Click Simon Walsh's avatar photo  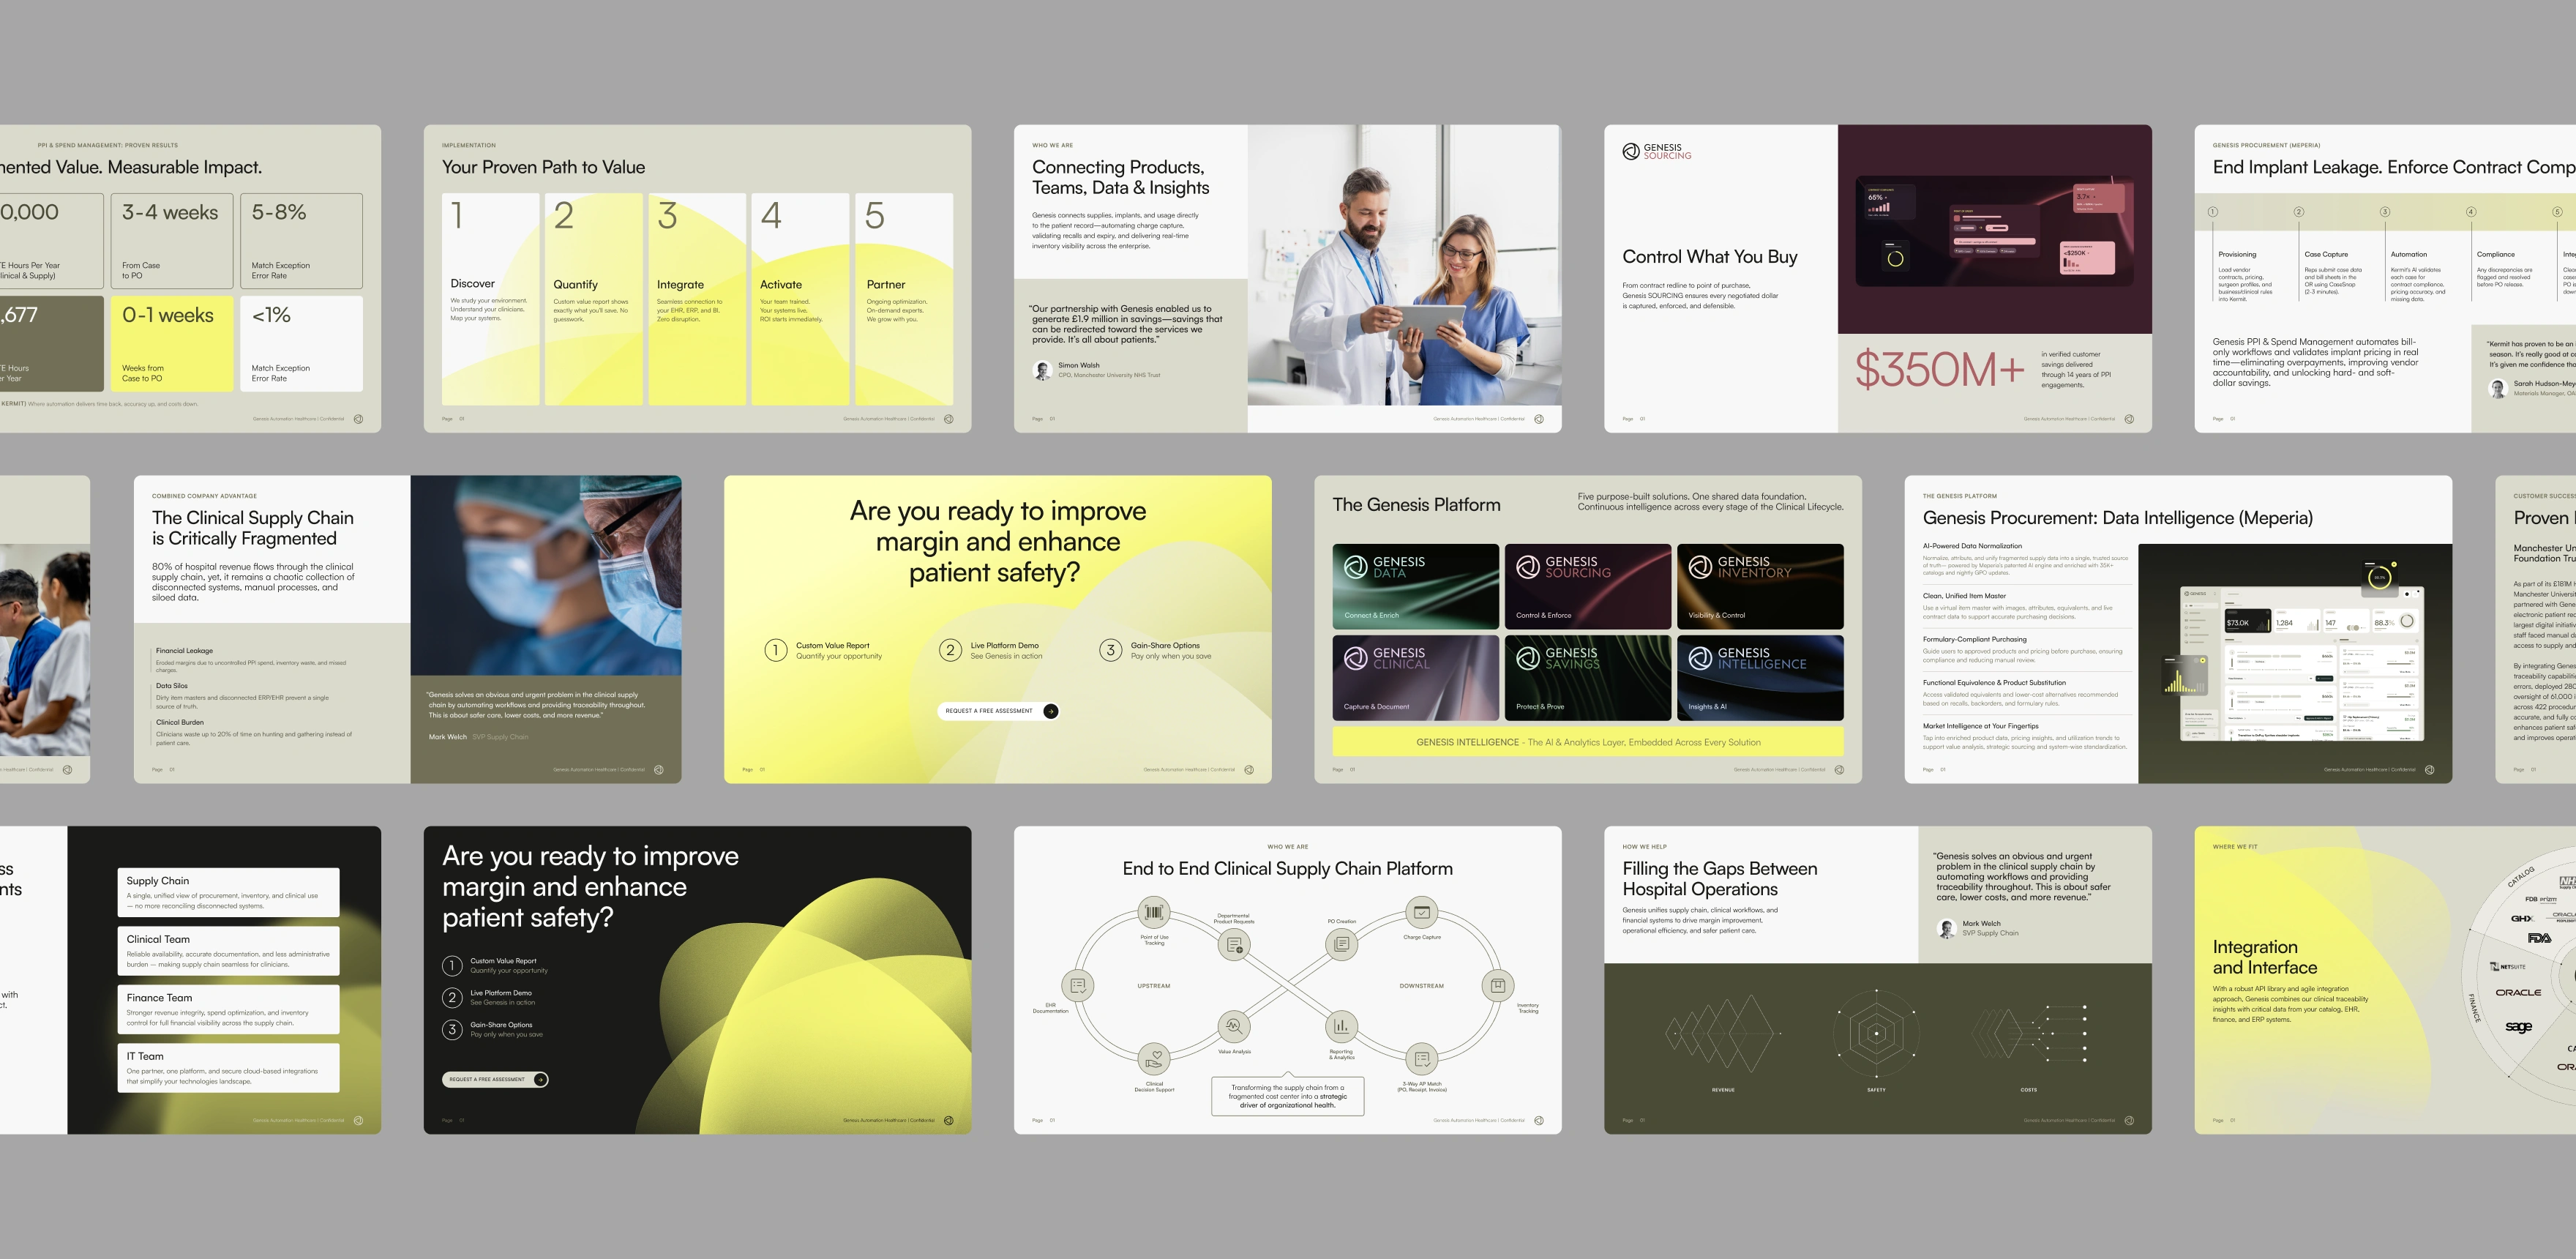(1042, 370)
